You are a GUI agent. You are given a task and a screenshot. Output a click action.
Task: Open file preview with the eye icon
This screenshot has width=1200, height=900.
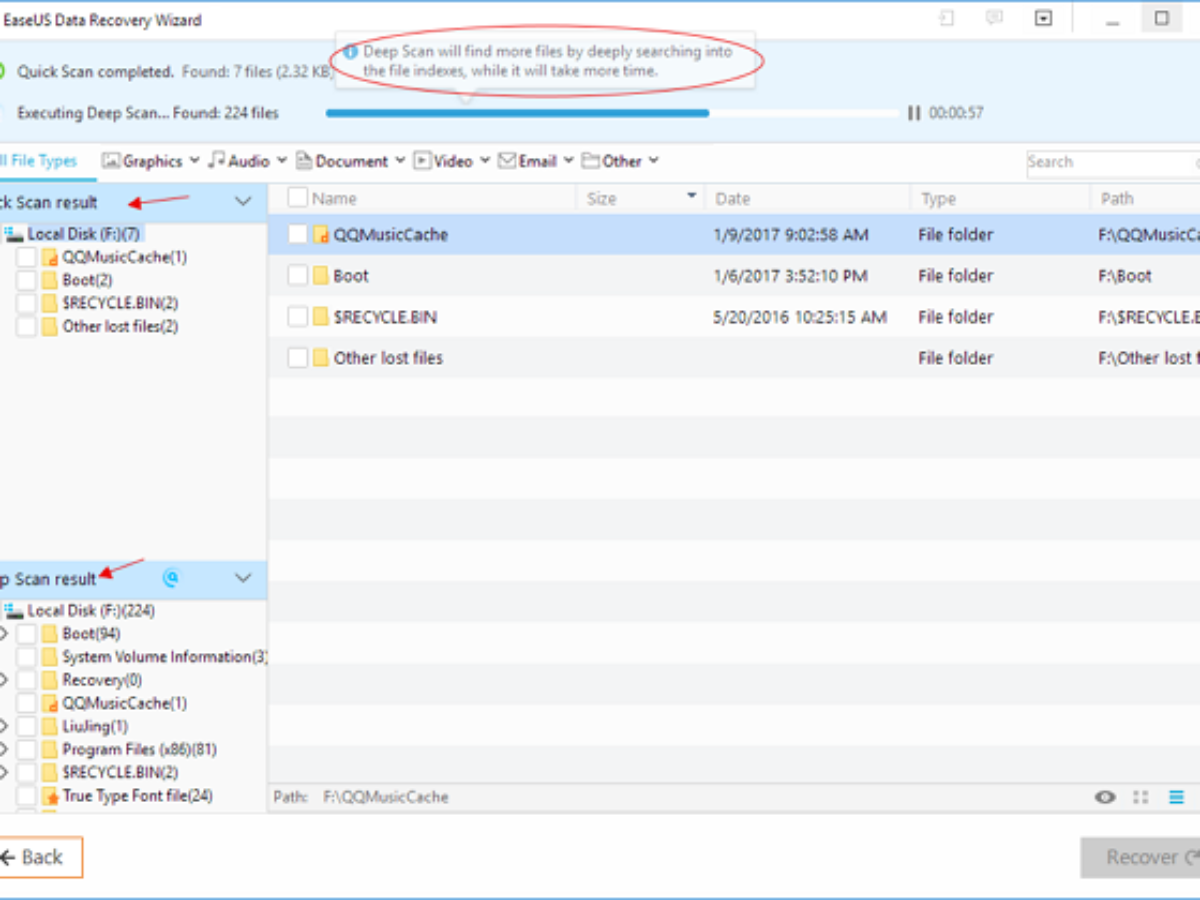pos(1105,797)
